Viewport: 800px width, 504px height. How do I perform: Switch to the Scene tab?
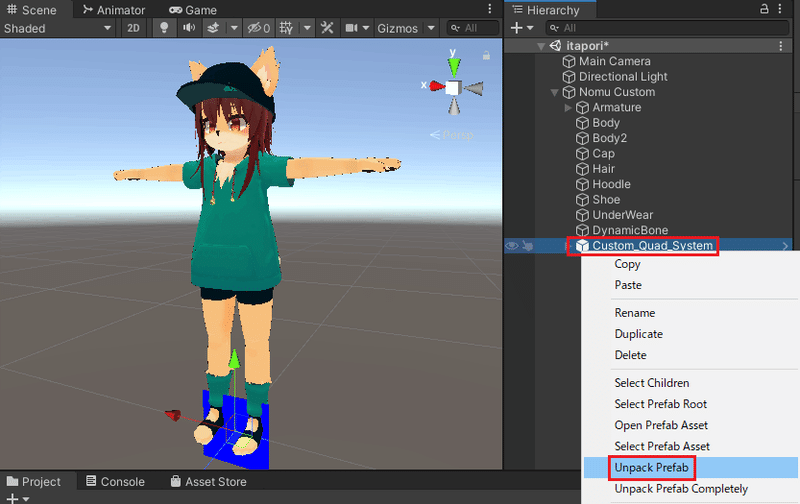point(32,10)
